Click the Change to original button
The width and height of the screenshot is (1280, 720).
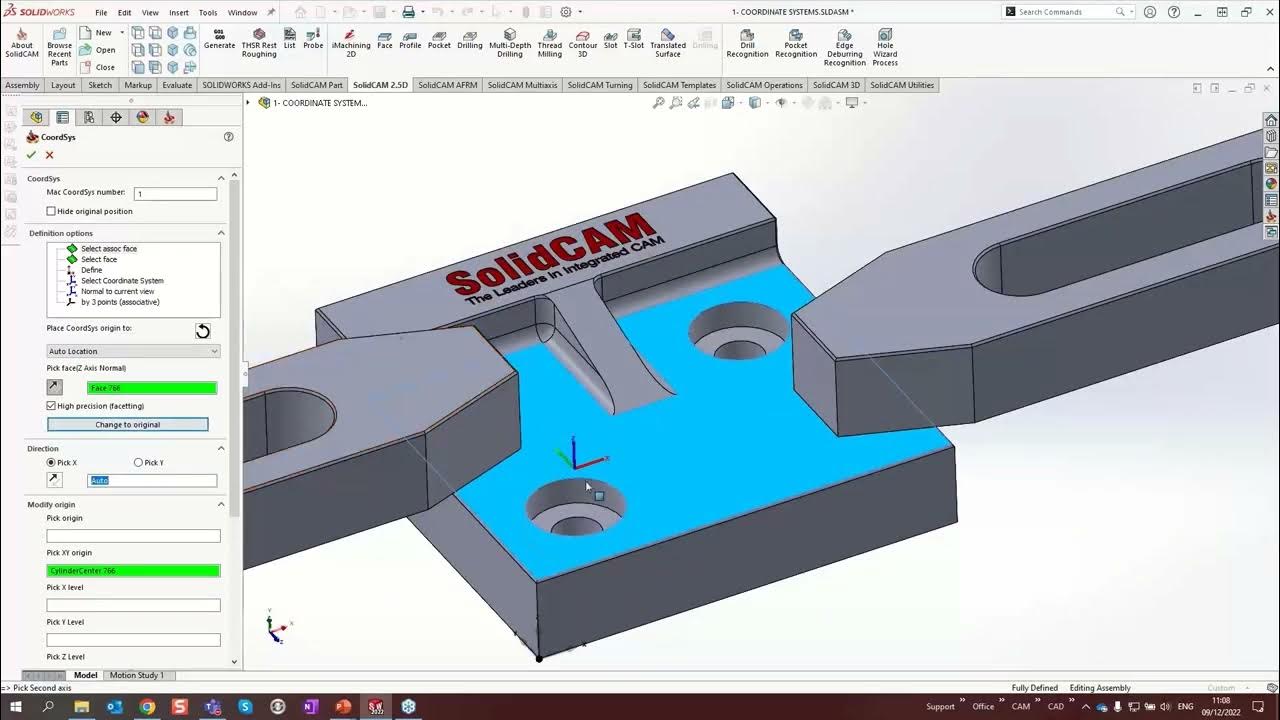pyautogui.click(x=128, y=425)
